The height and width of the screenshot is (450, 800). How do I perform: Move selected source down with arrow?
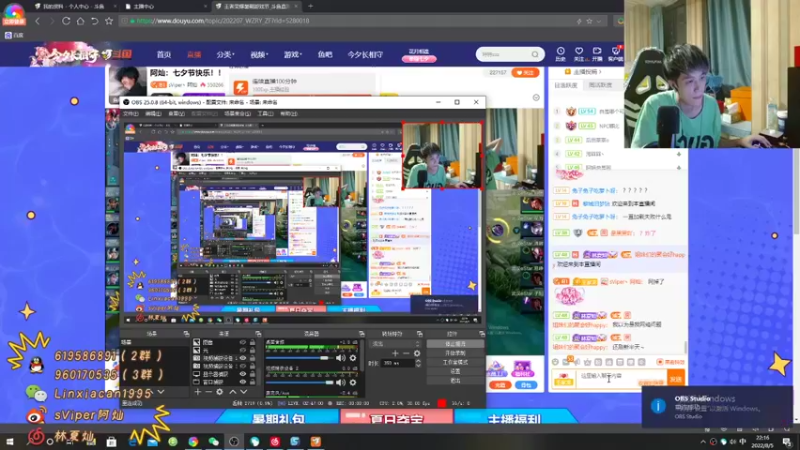[x=244, y=392]
